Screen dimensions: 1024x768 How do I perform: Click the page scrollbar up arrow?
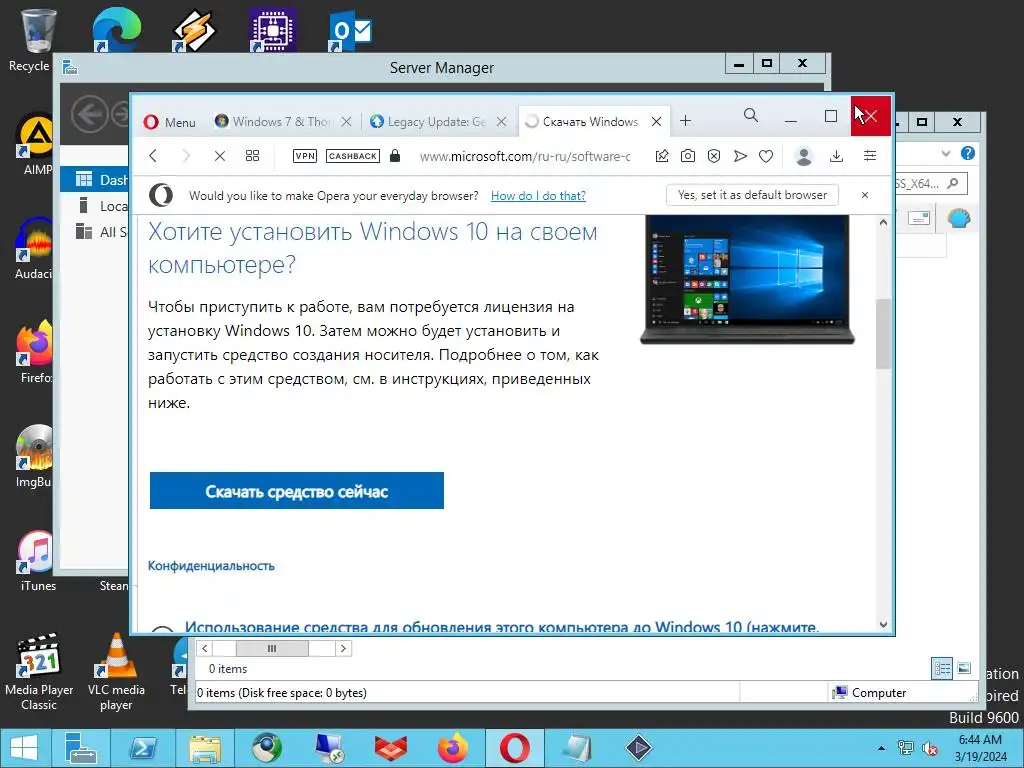pyautogui.click(x=883, y=223)
